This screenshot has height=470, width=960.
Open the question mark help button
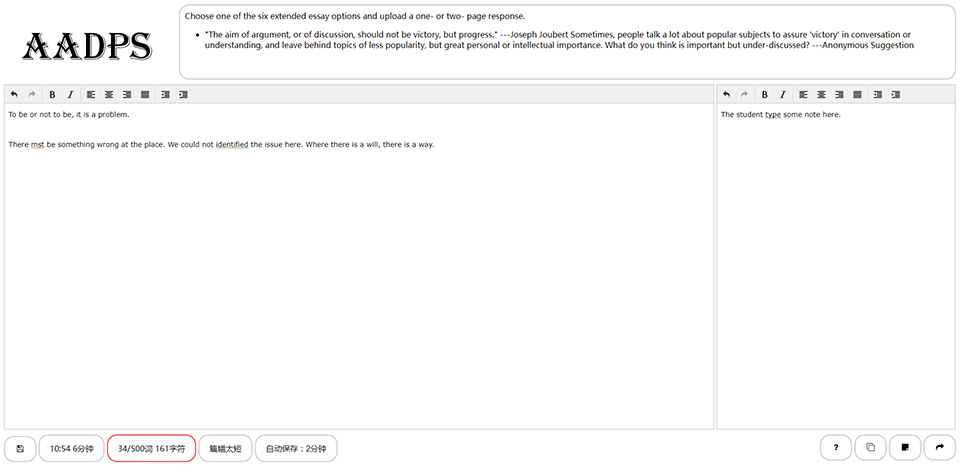pos(836,448)
